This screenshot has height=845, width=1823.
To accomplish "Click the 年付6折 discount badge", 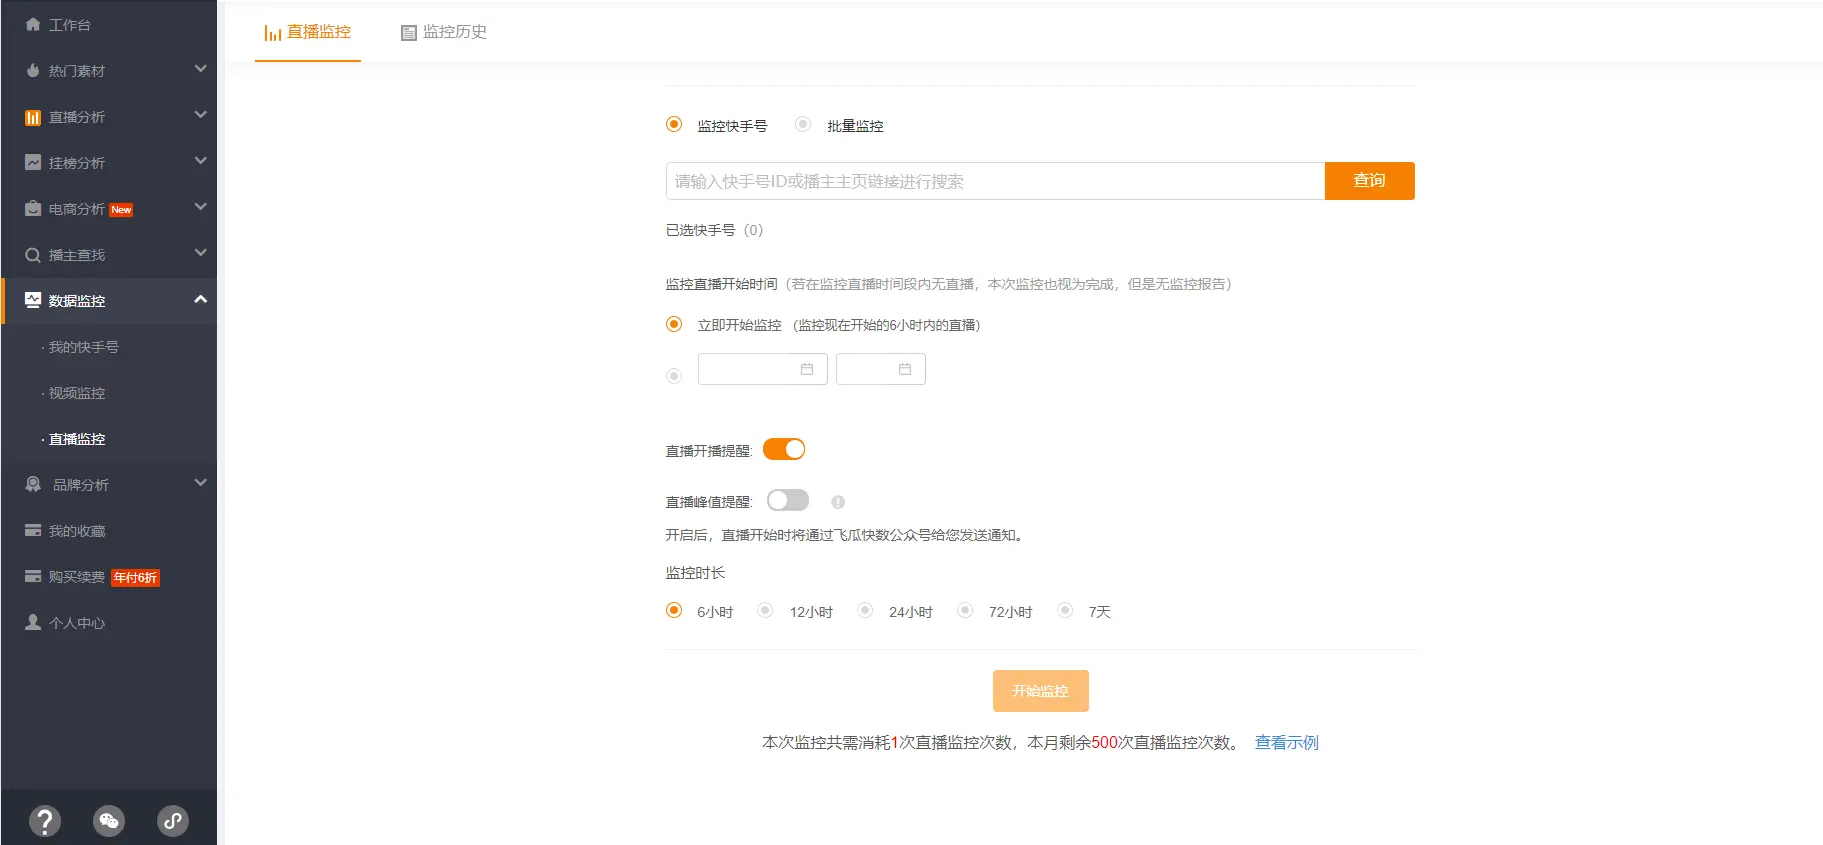I will [135, 577].
